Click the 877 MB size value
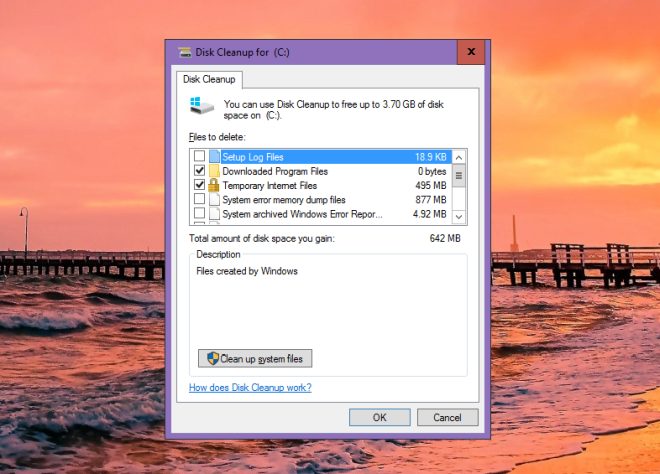 pyautogui.click(x=431, y=200)
